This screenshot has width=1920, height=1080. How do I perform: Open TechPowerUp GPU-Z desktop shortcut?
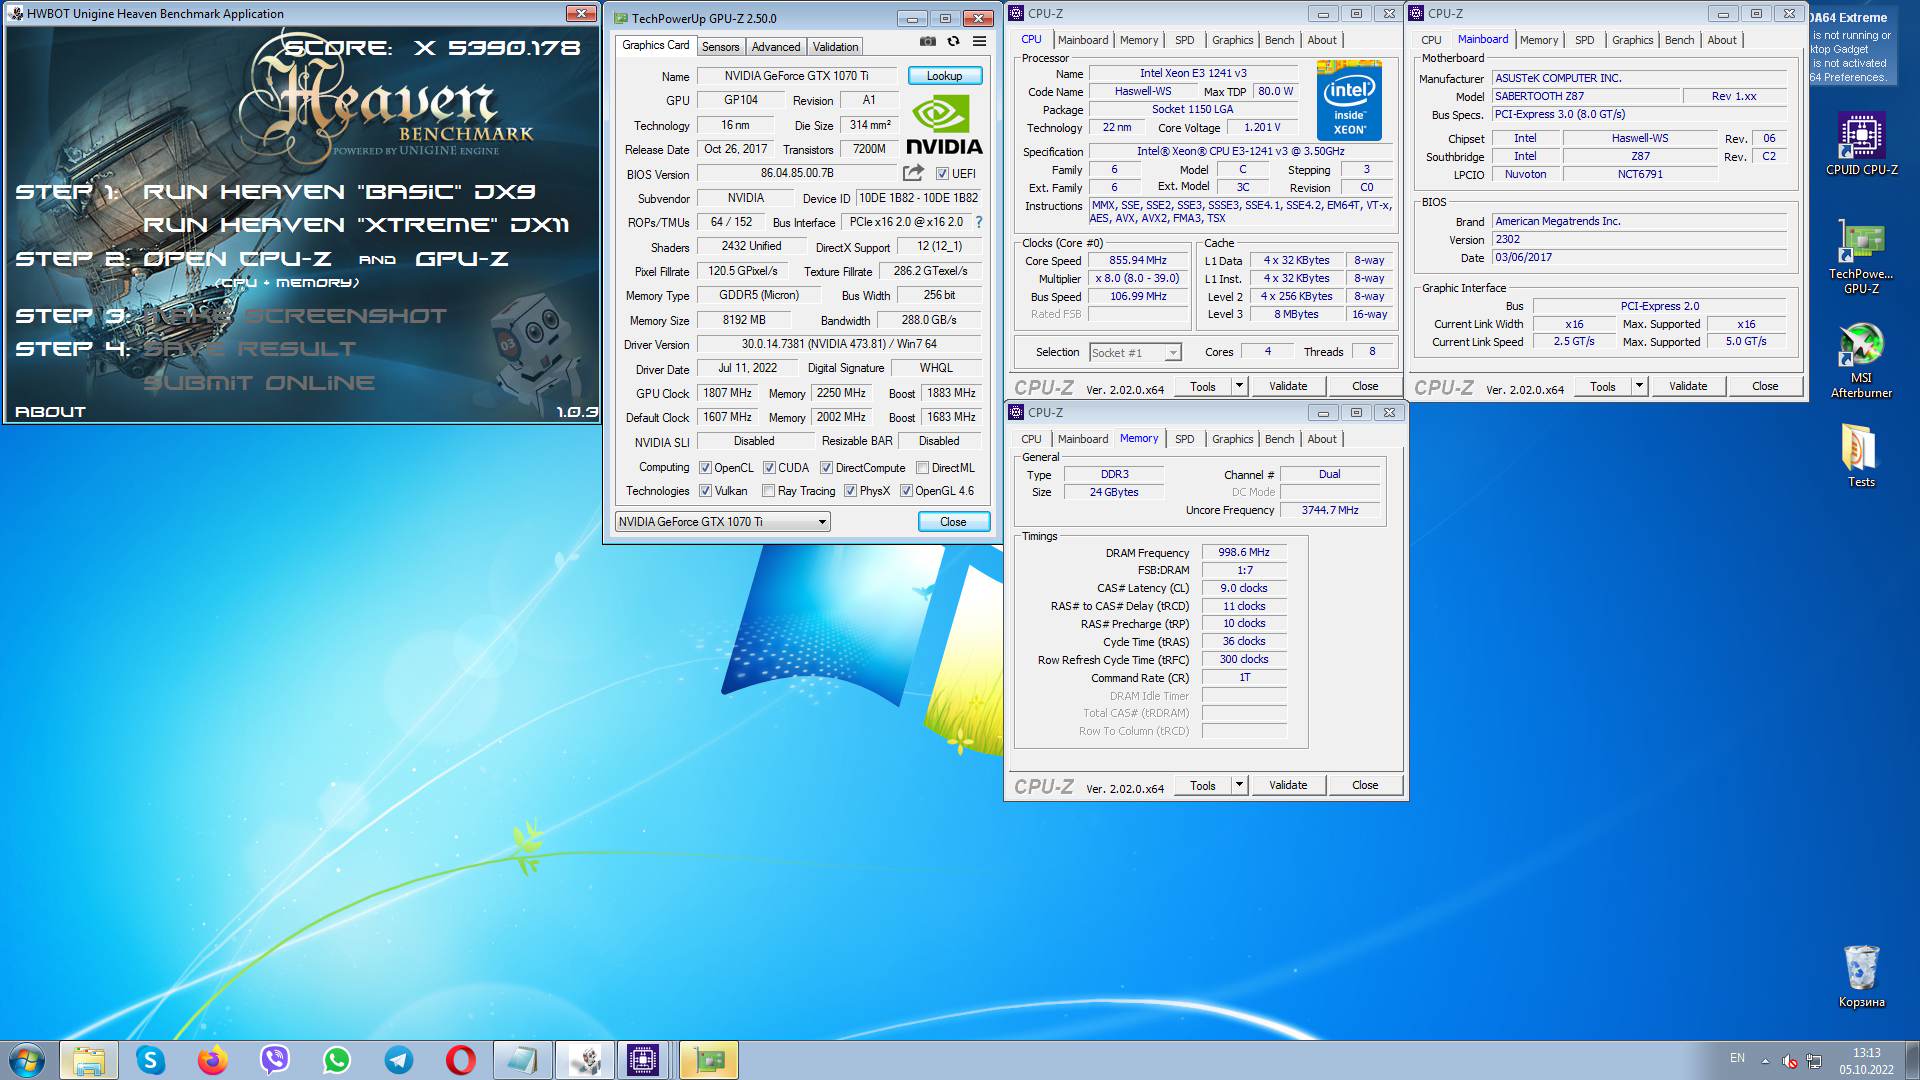pos(1861,257)
